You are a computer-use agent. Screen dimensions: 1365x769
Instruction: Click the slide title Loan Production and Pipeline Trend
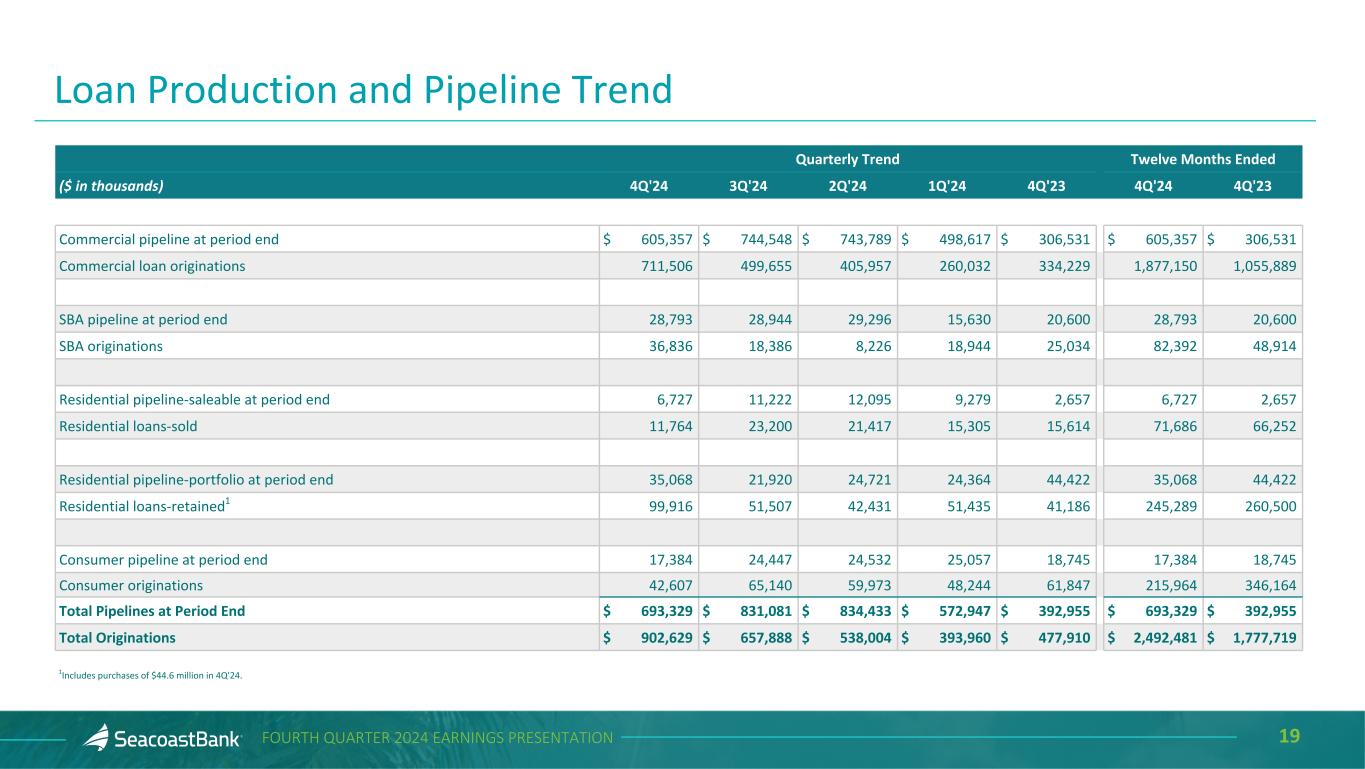coord(363,90)
